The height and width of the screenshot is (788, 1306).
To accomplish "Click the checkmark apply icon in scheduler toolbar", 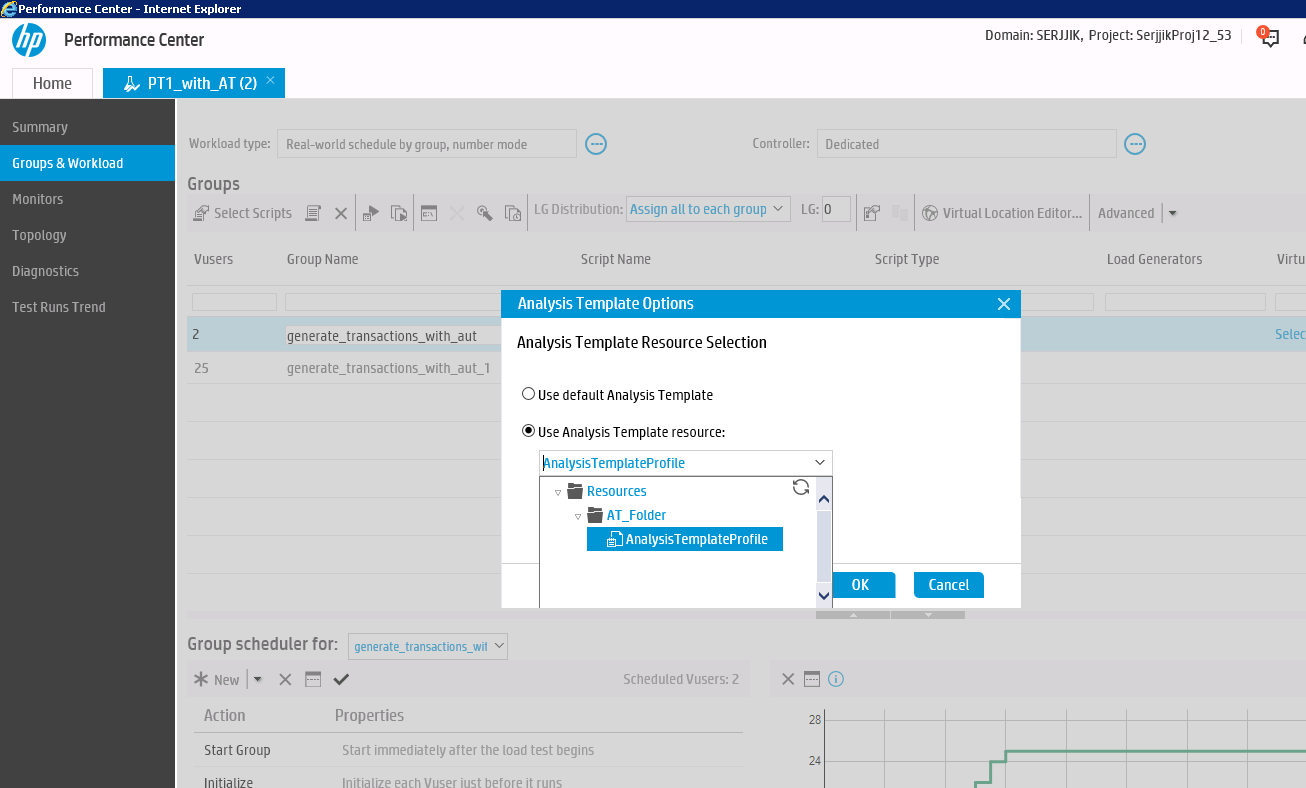I will pos(341,680).
